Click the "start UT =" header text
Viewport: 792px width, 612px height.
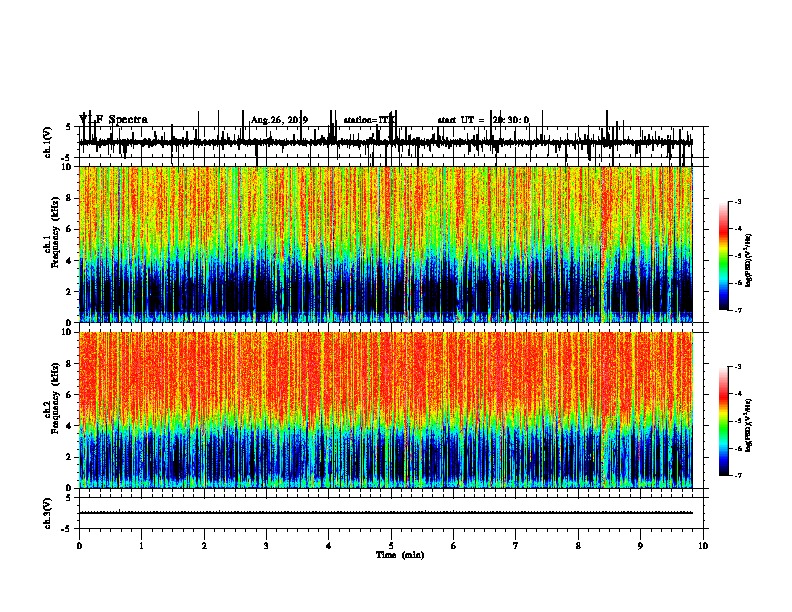461,120
